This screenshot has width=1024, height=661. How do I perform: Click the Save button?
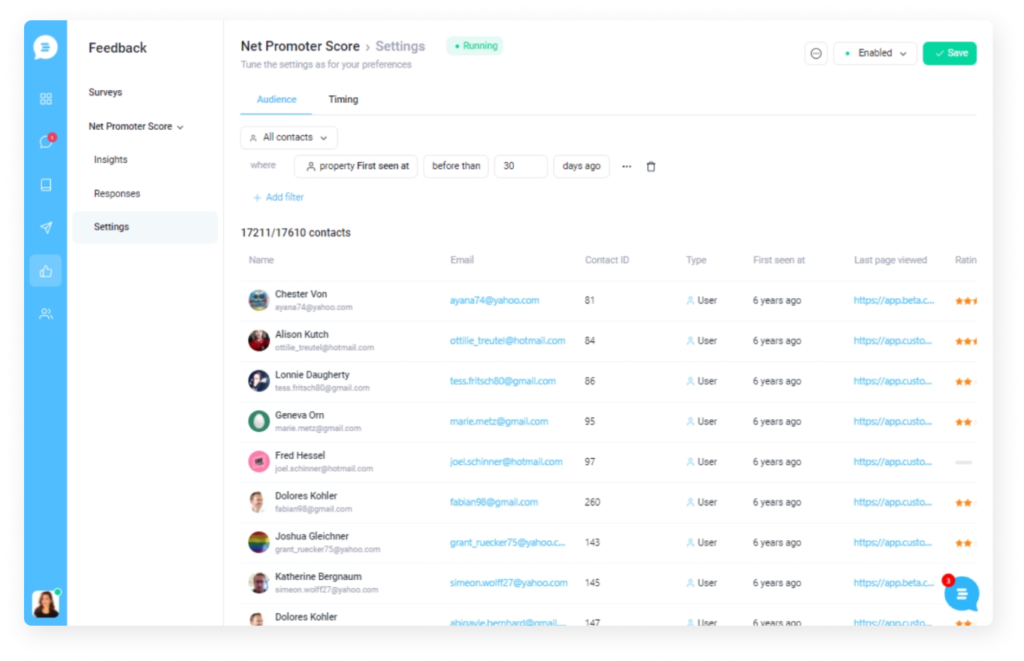[950, 54]
